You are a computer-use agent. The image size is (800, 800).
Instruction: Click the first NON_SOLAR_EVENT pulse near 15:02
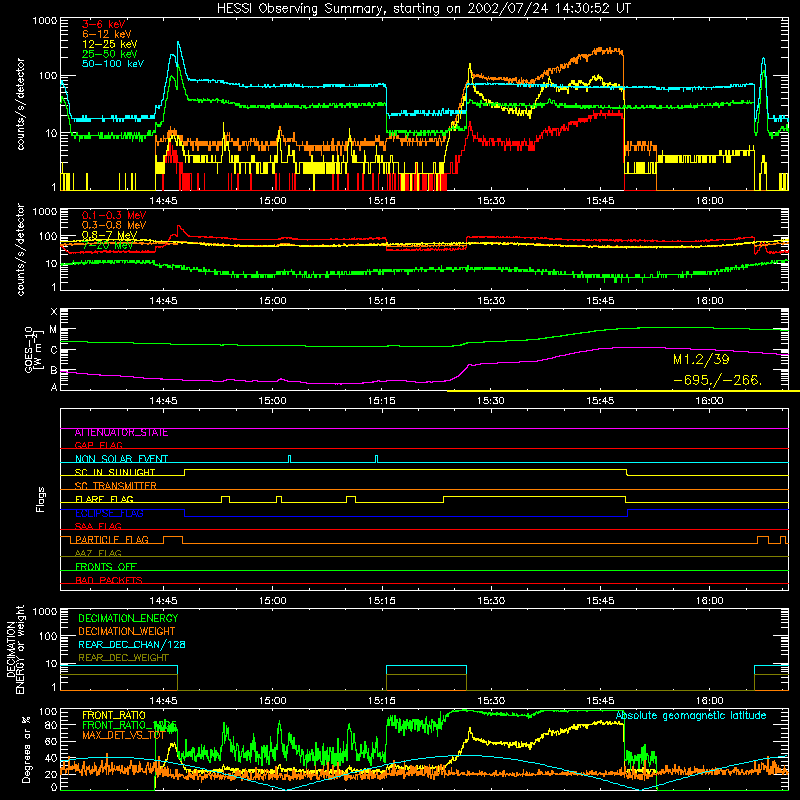(290, 459)
